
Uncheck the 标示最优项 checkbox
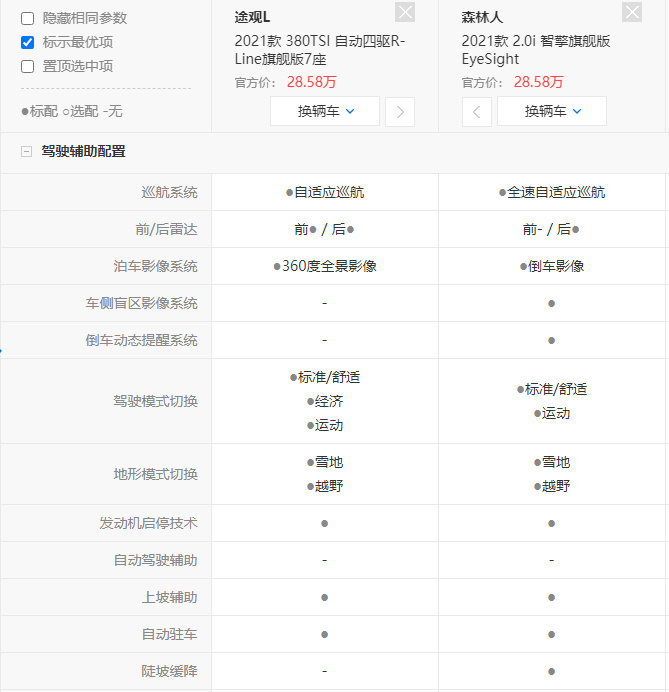pos(27,42)
